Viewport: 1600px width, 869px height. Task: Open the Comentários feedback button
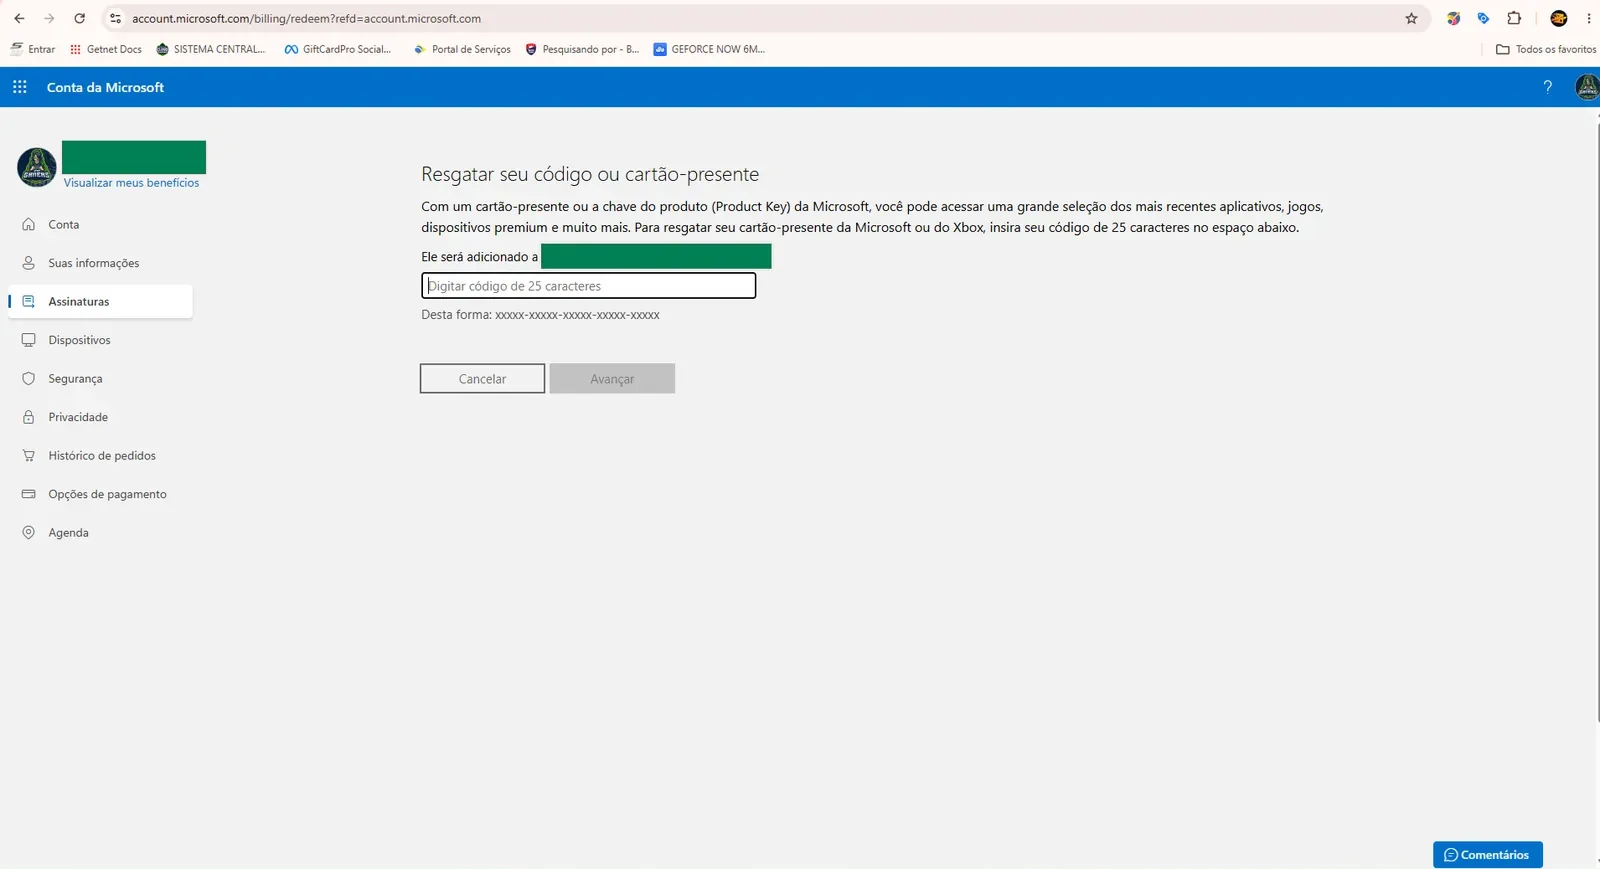1487,855
